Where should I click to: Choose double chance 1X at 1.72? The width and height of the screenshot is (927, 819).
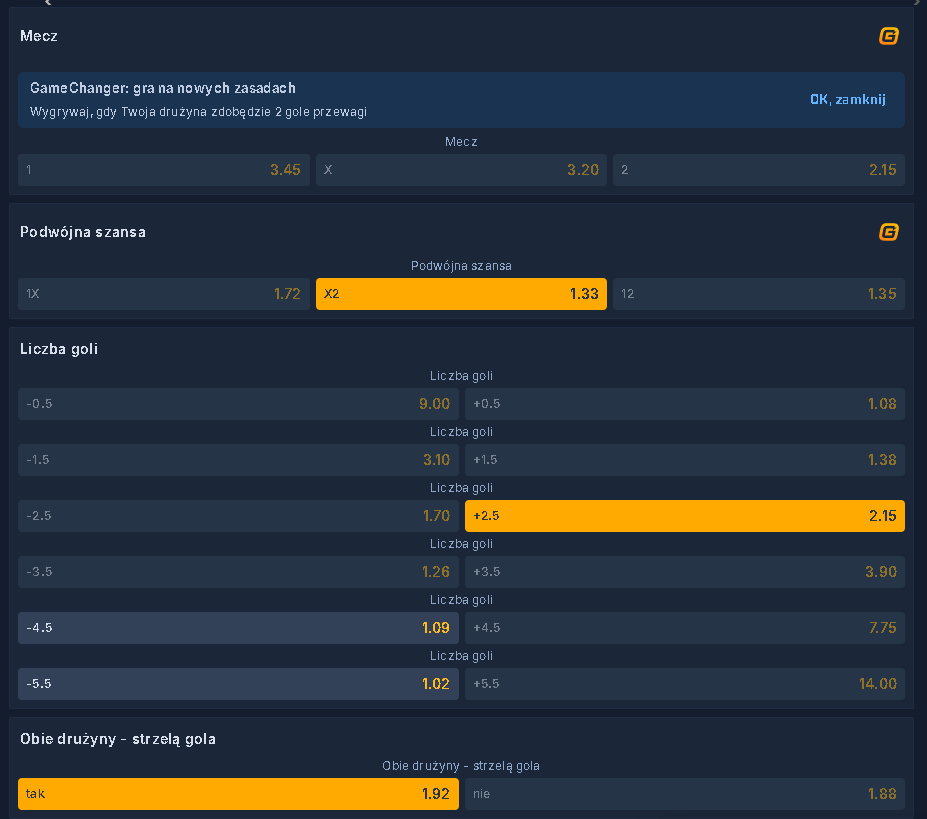164,294
